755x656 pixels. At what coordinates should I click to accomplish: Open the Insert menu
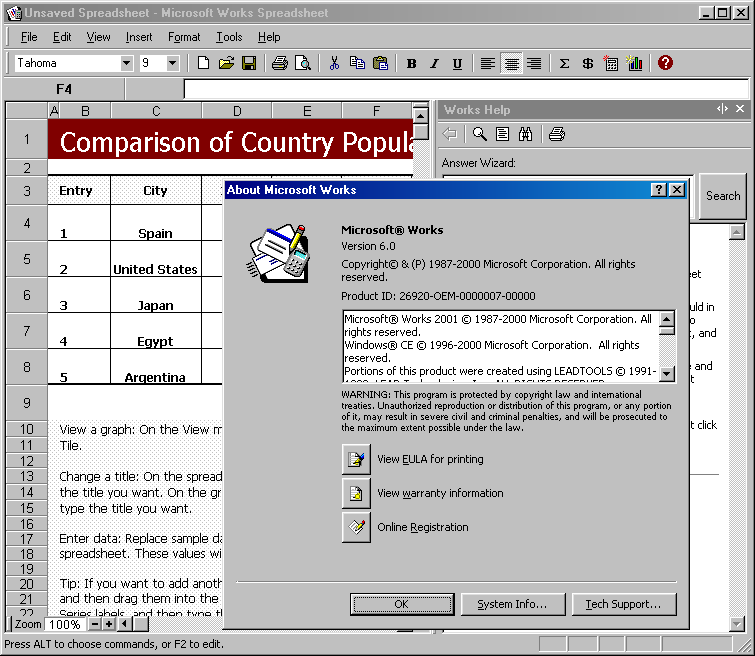click(139, 37)
